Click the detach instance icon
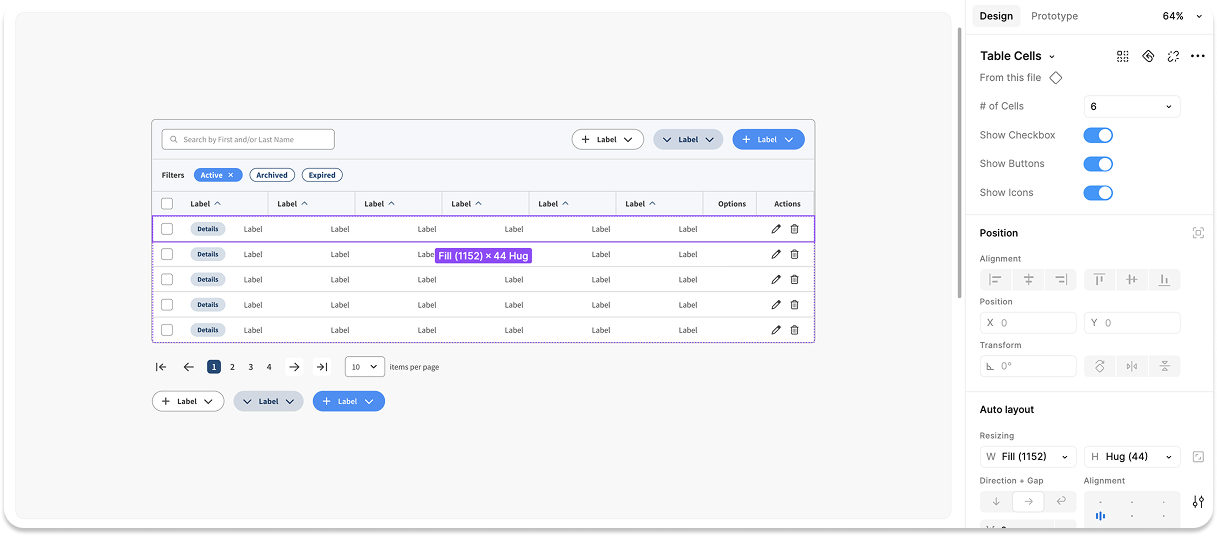Screen dimensions: 1217x536 click(x=1173, y=56)
